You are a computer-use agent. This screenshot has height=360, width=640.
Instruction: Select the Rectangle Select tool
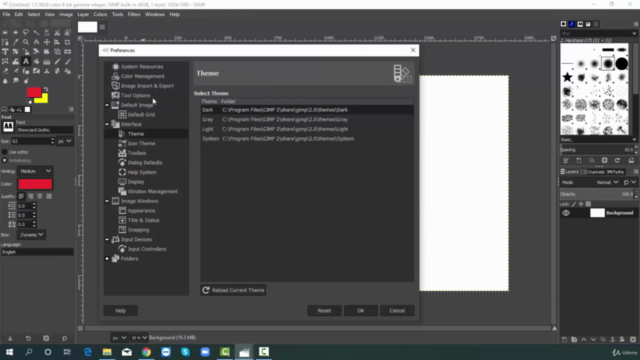pos(5,32)
